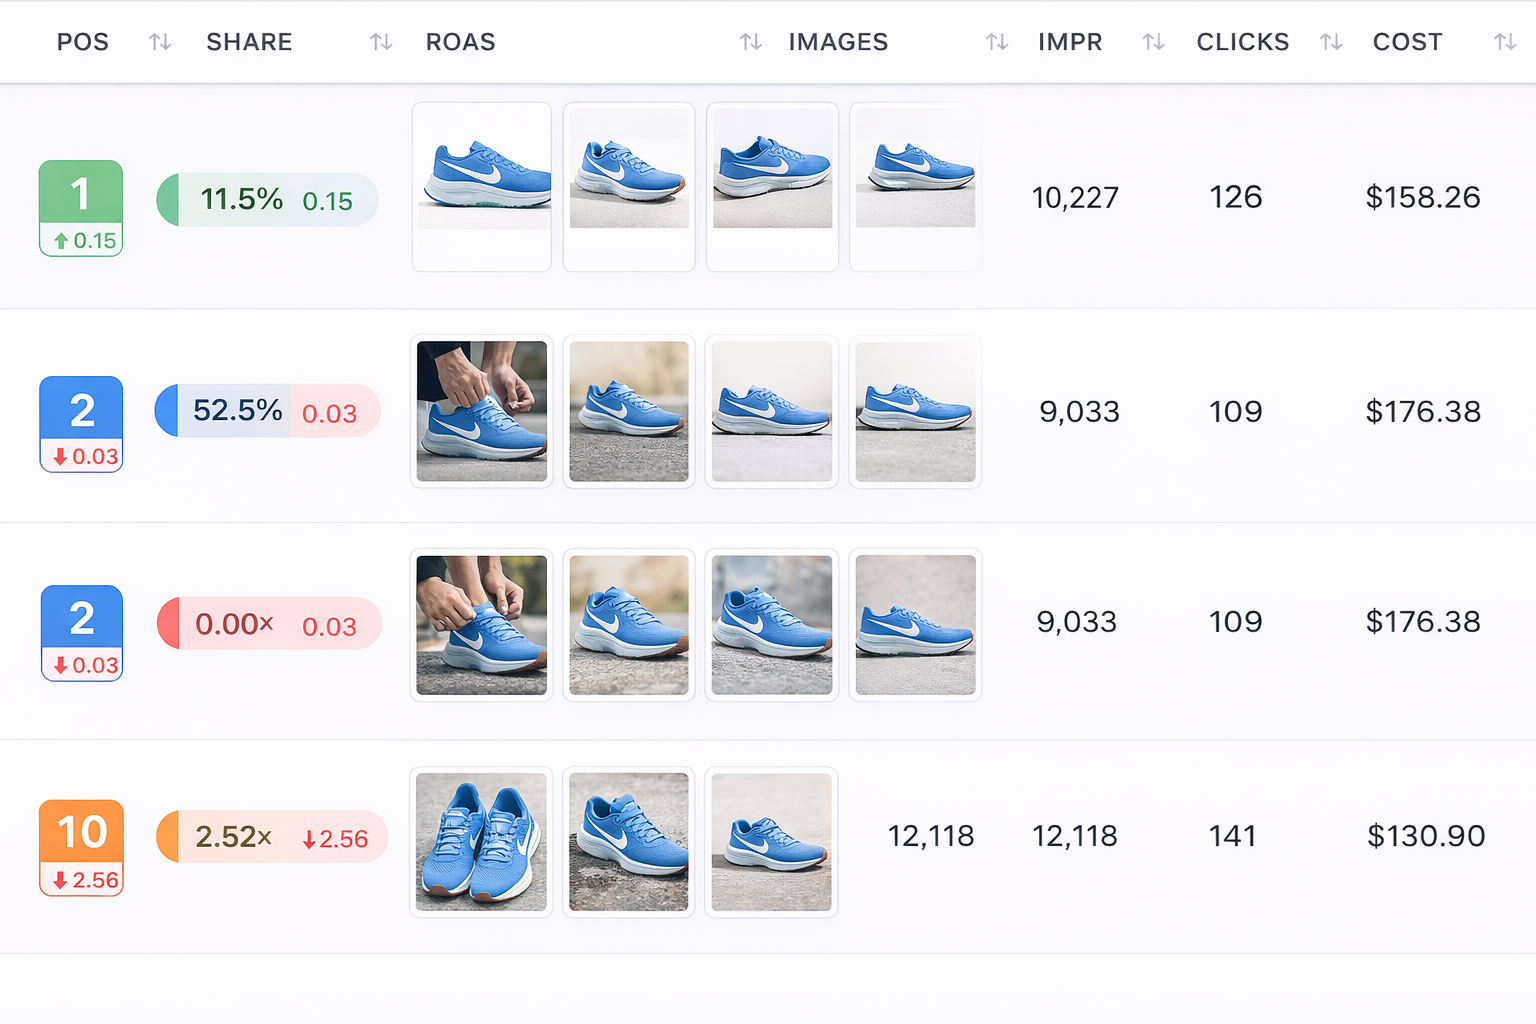
Task: Select the POS column header
Action: coord(83,42)
